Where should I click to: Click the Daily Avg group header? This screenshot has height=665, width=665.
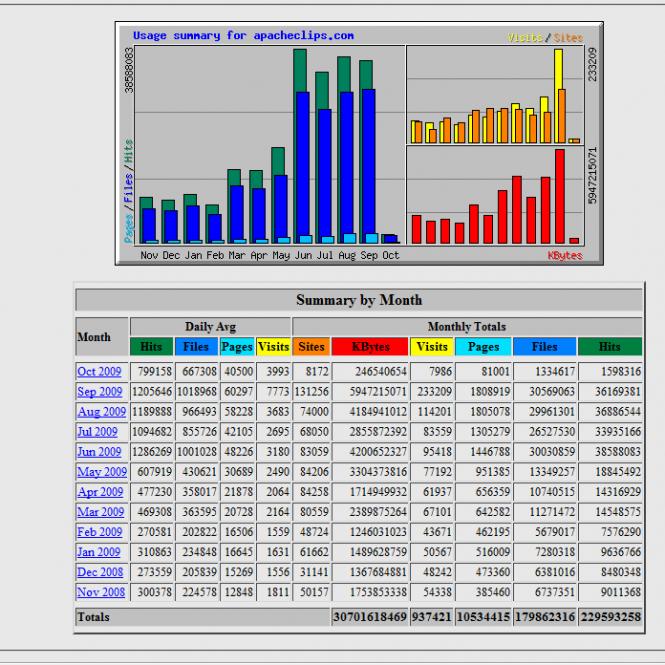point(210,327)
